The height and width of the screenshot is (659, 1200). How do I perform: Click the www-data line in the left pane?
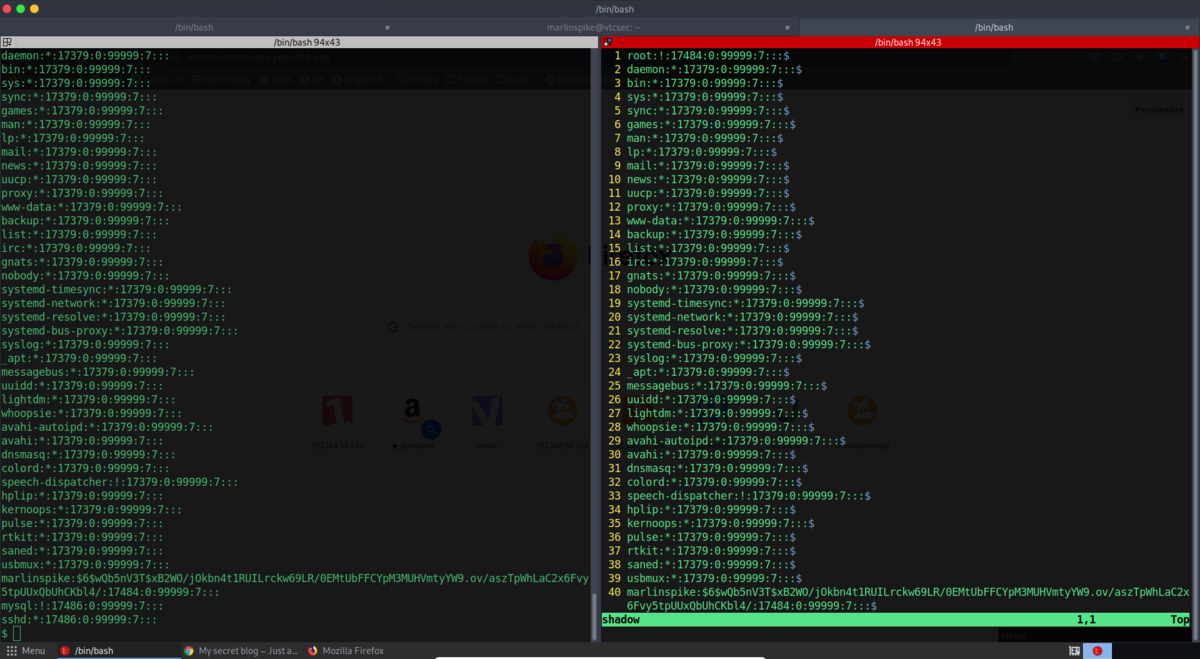coord(91,207)
